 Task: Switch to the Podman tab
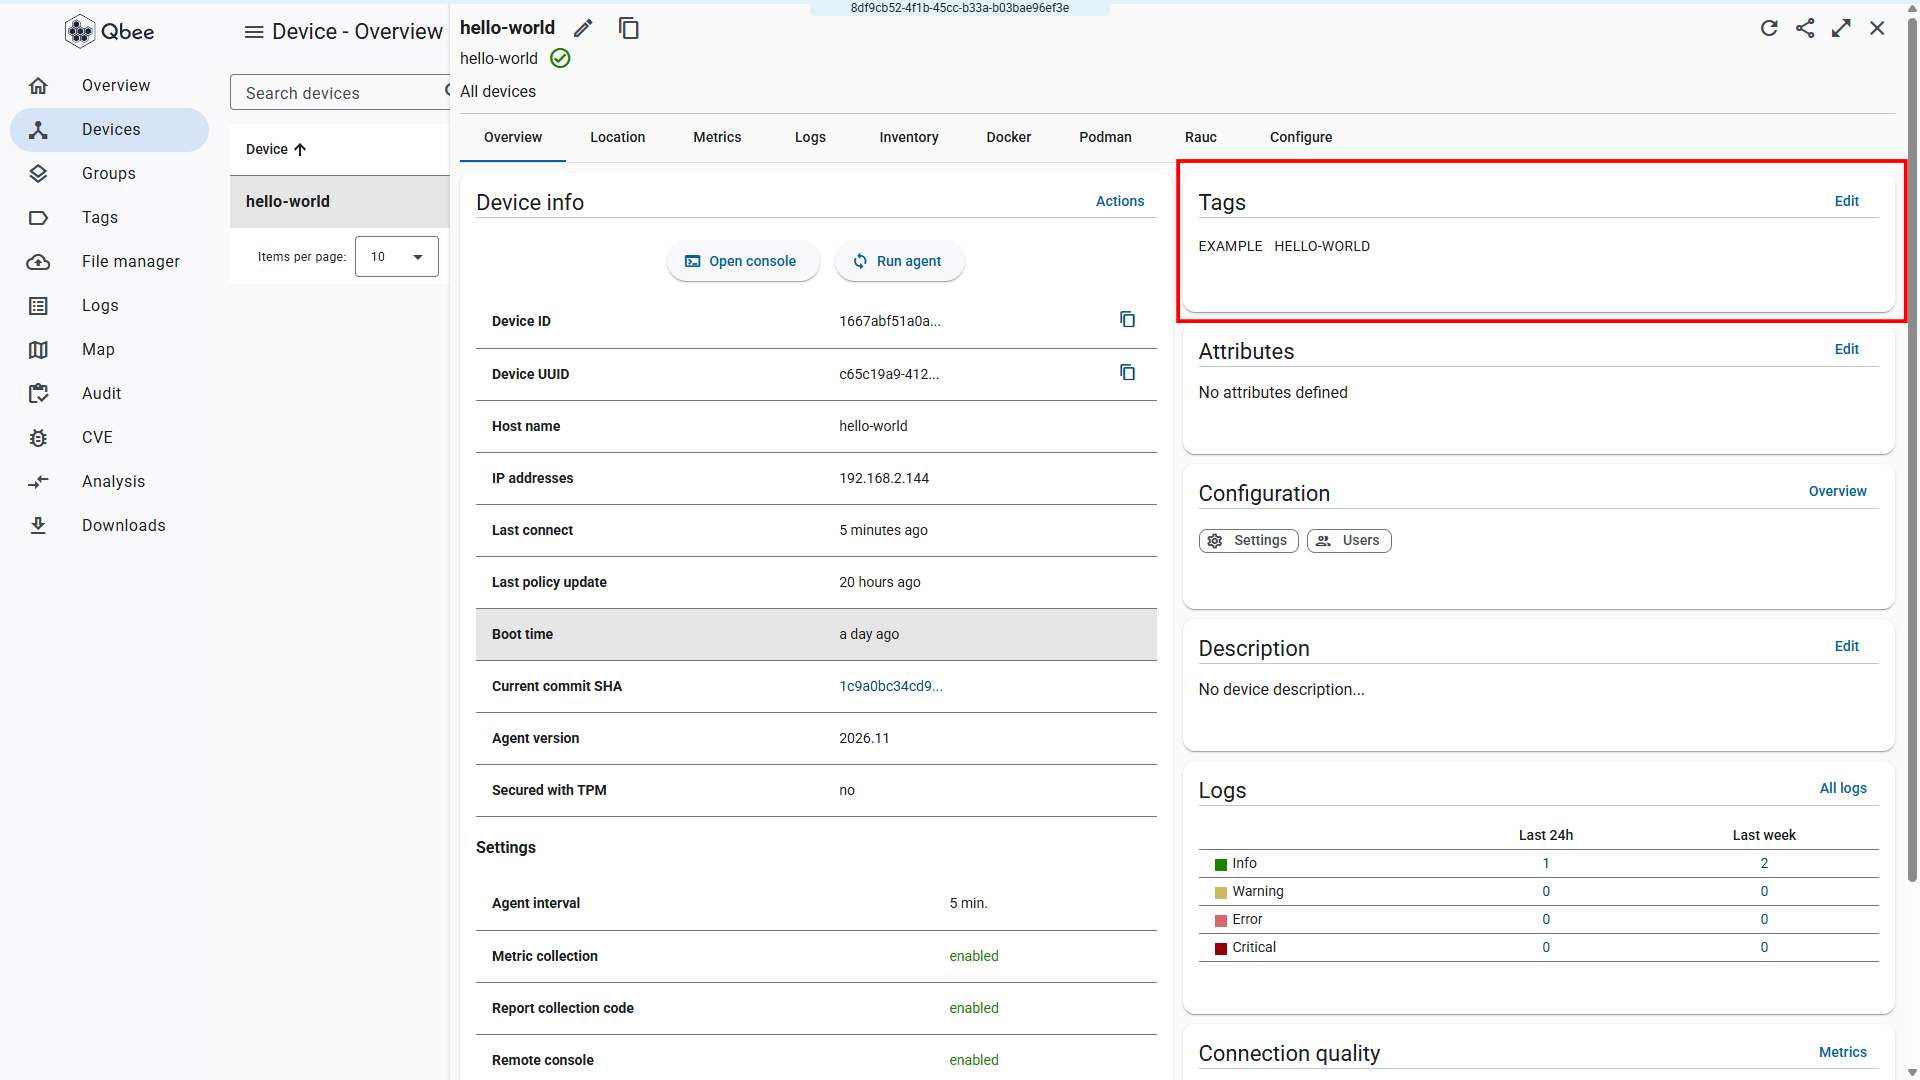(x=1105, y=137)
